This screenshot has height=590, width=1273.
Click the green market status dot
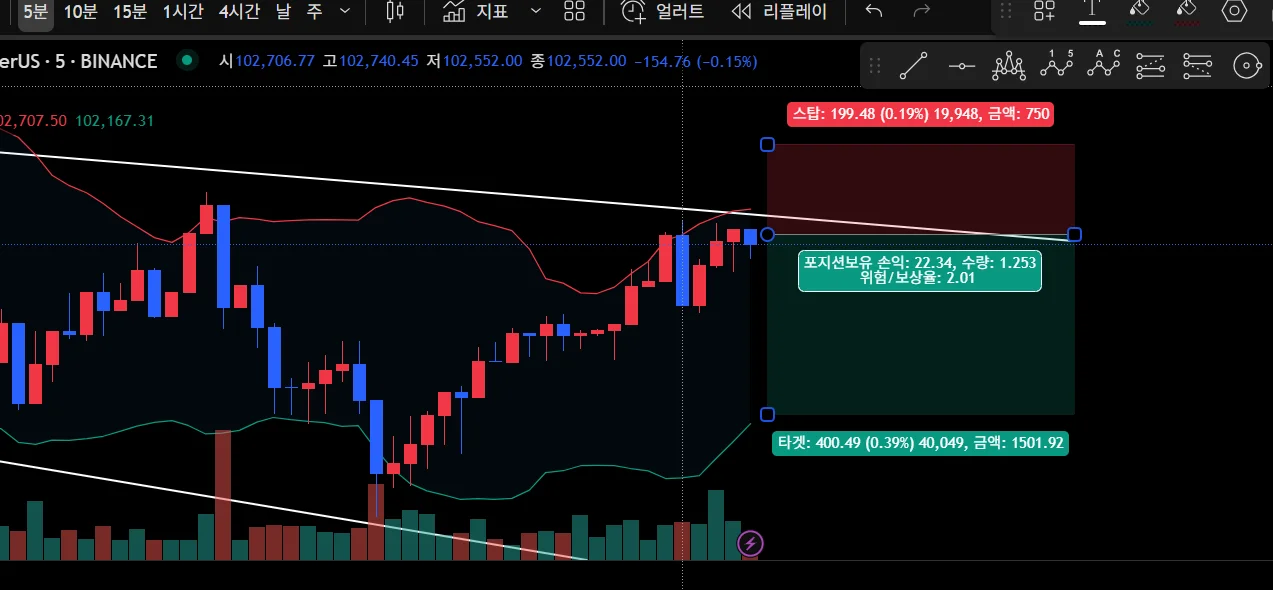click(186, 60)
